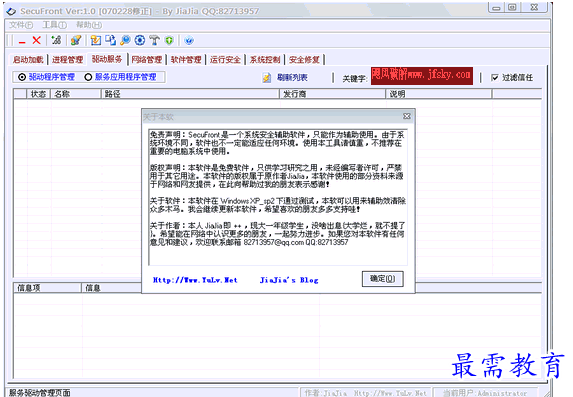Click the paintbrush cleanup toolbar icon
Viewport: 573px width, 397px height.
[x=76, y=40]
